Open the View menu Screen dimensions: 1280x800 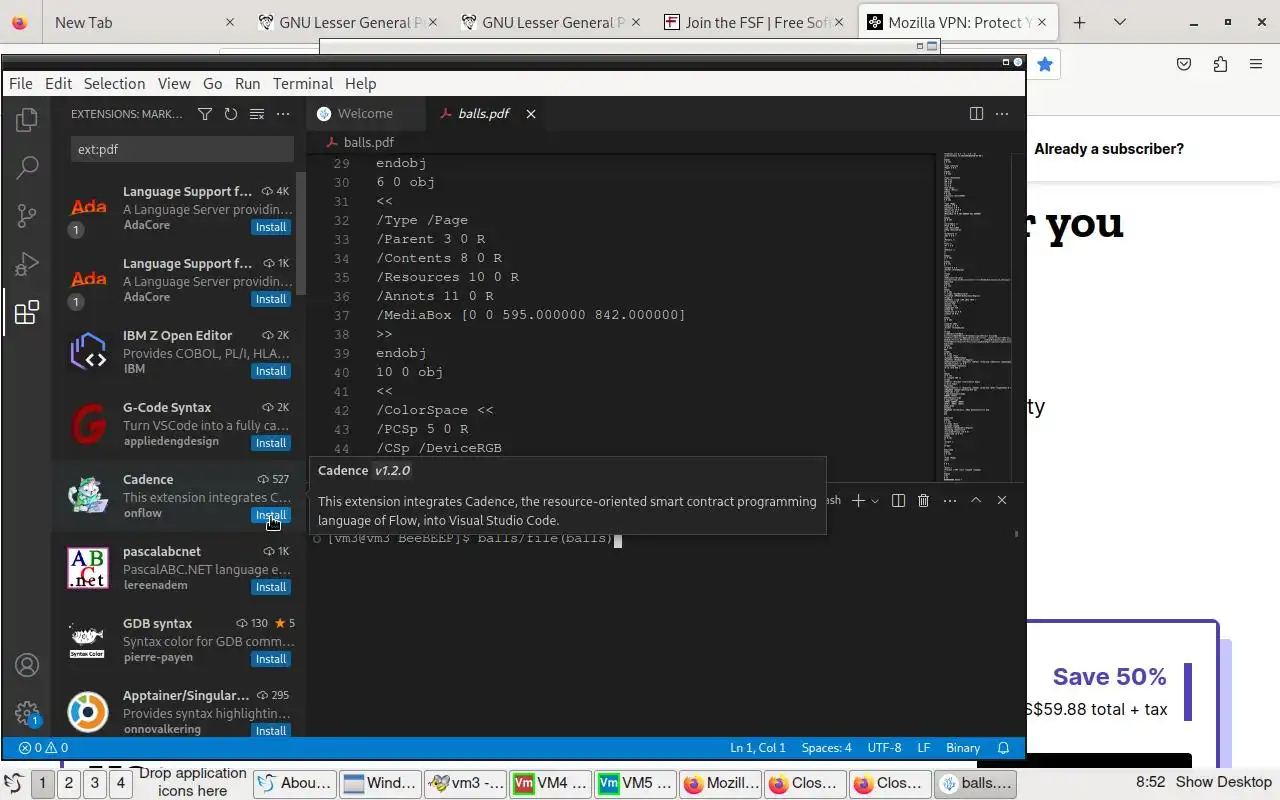(x=174, y=84)
